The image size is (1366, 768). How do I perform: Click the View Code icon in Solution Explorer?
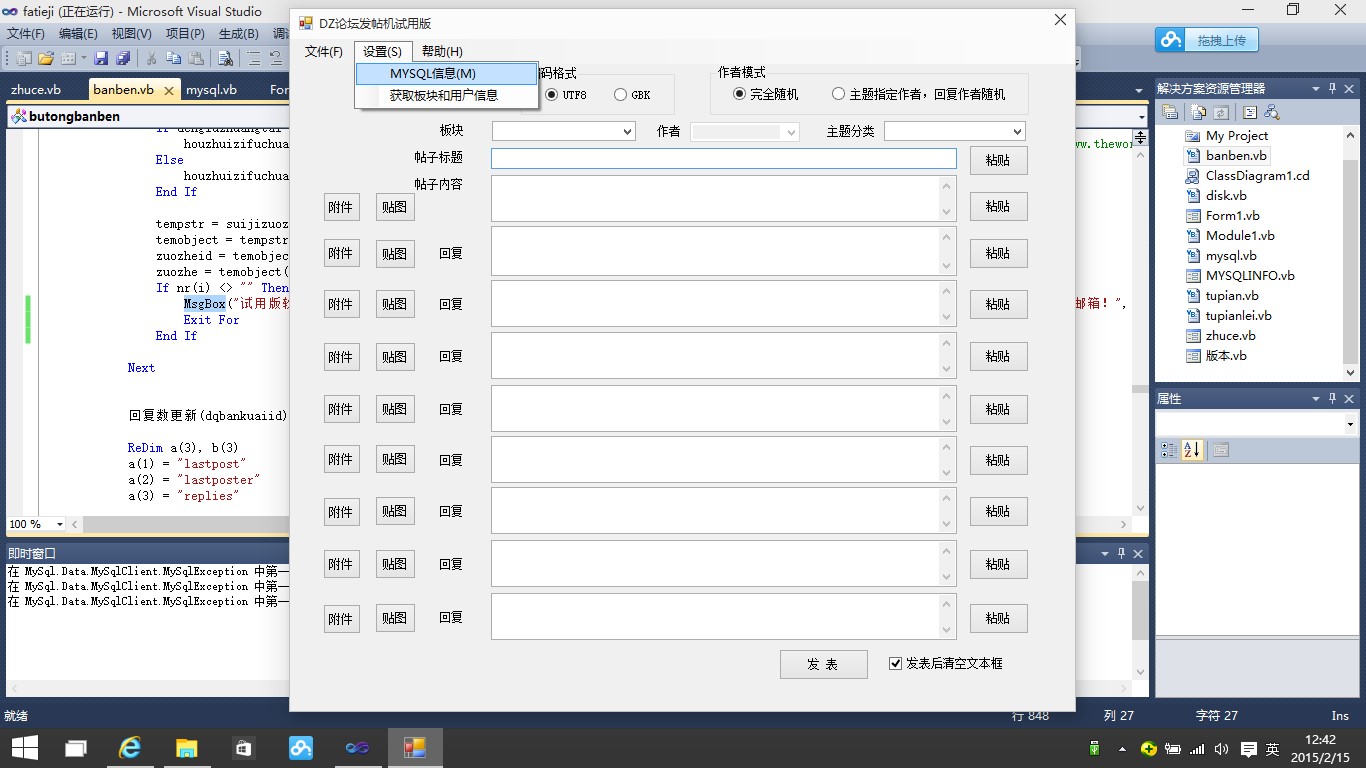tap(1250, 112)
